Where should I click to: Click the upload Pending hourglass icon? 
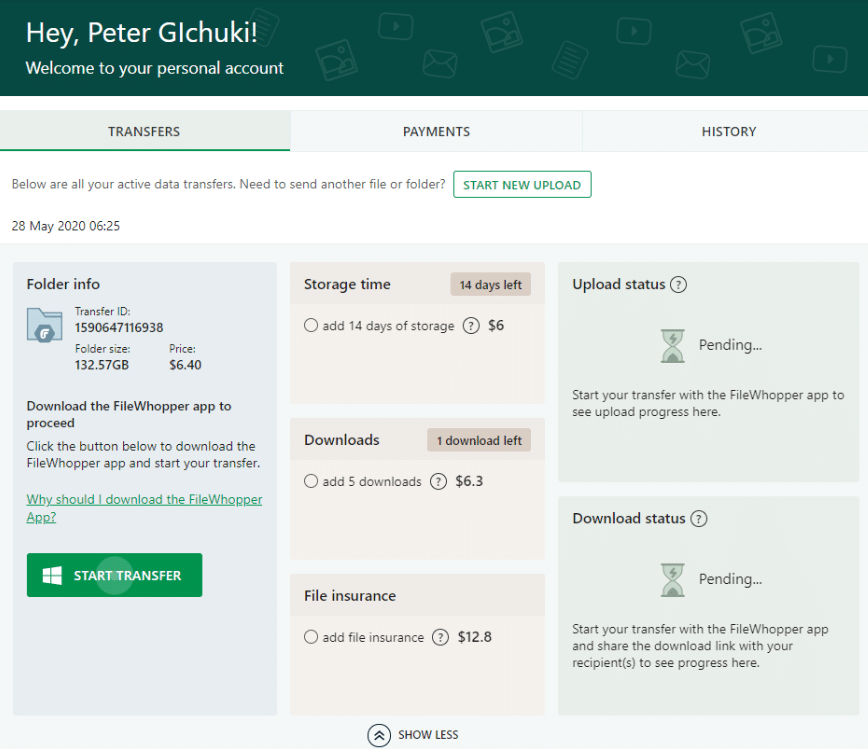[x=673, y=345]
